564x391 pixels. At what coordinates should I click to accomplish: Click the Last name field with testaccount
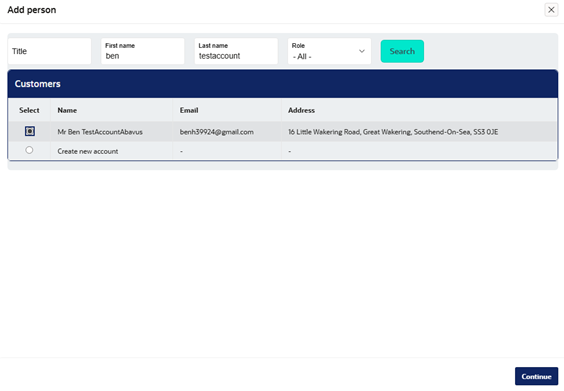tap(236, 51)
